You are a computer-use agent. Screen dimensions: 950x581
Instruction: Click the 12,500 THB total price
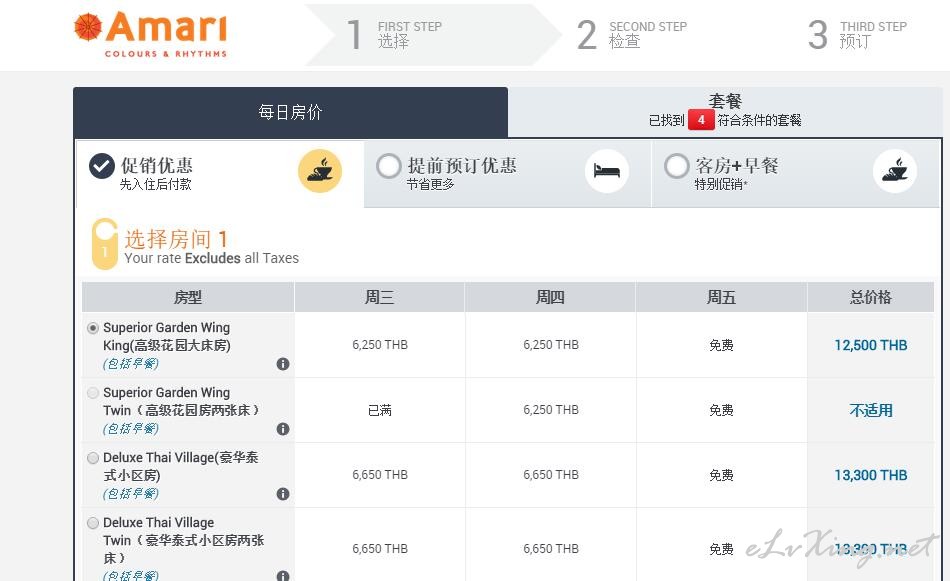(x=871, y=345)
